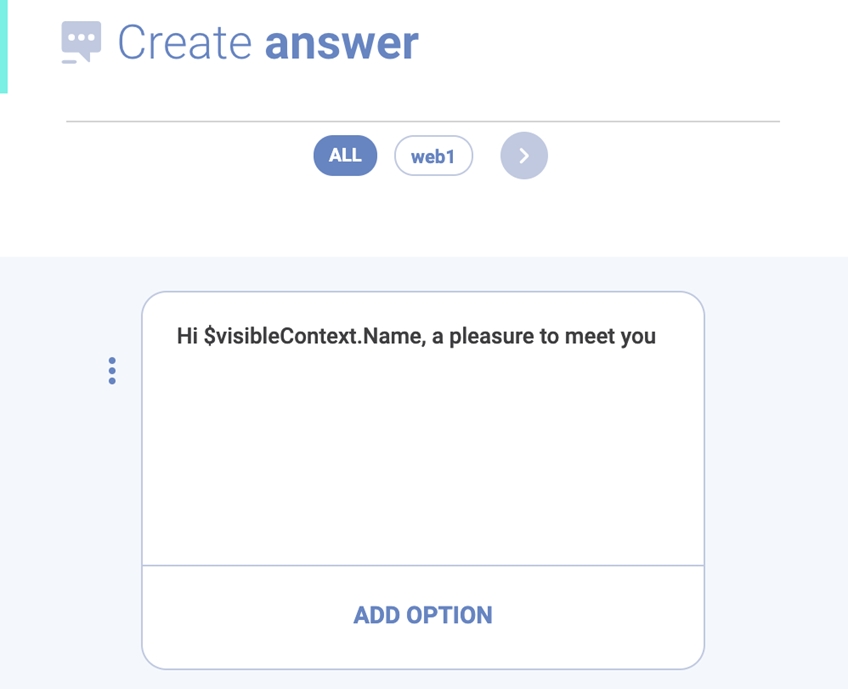Click the chat bubble icon beside Create answer
848x689 pixels.
(x=81, y=43)
